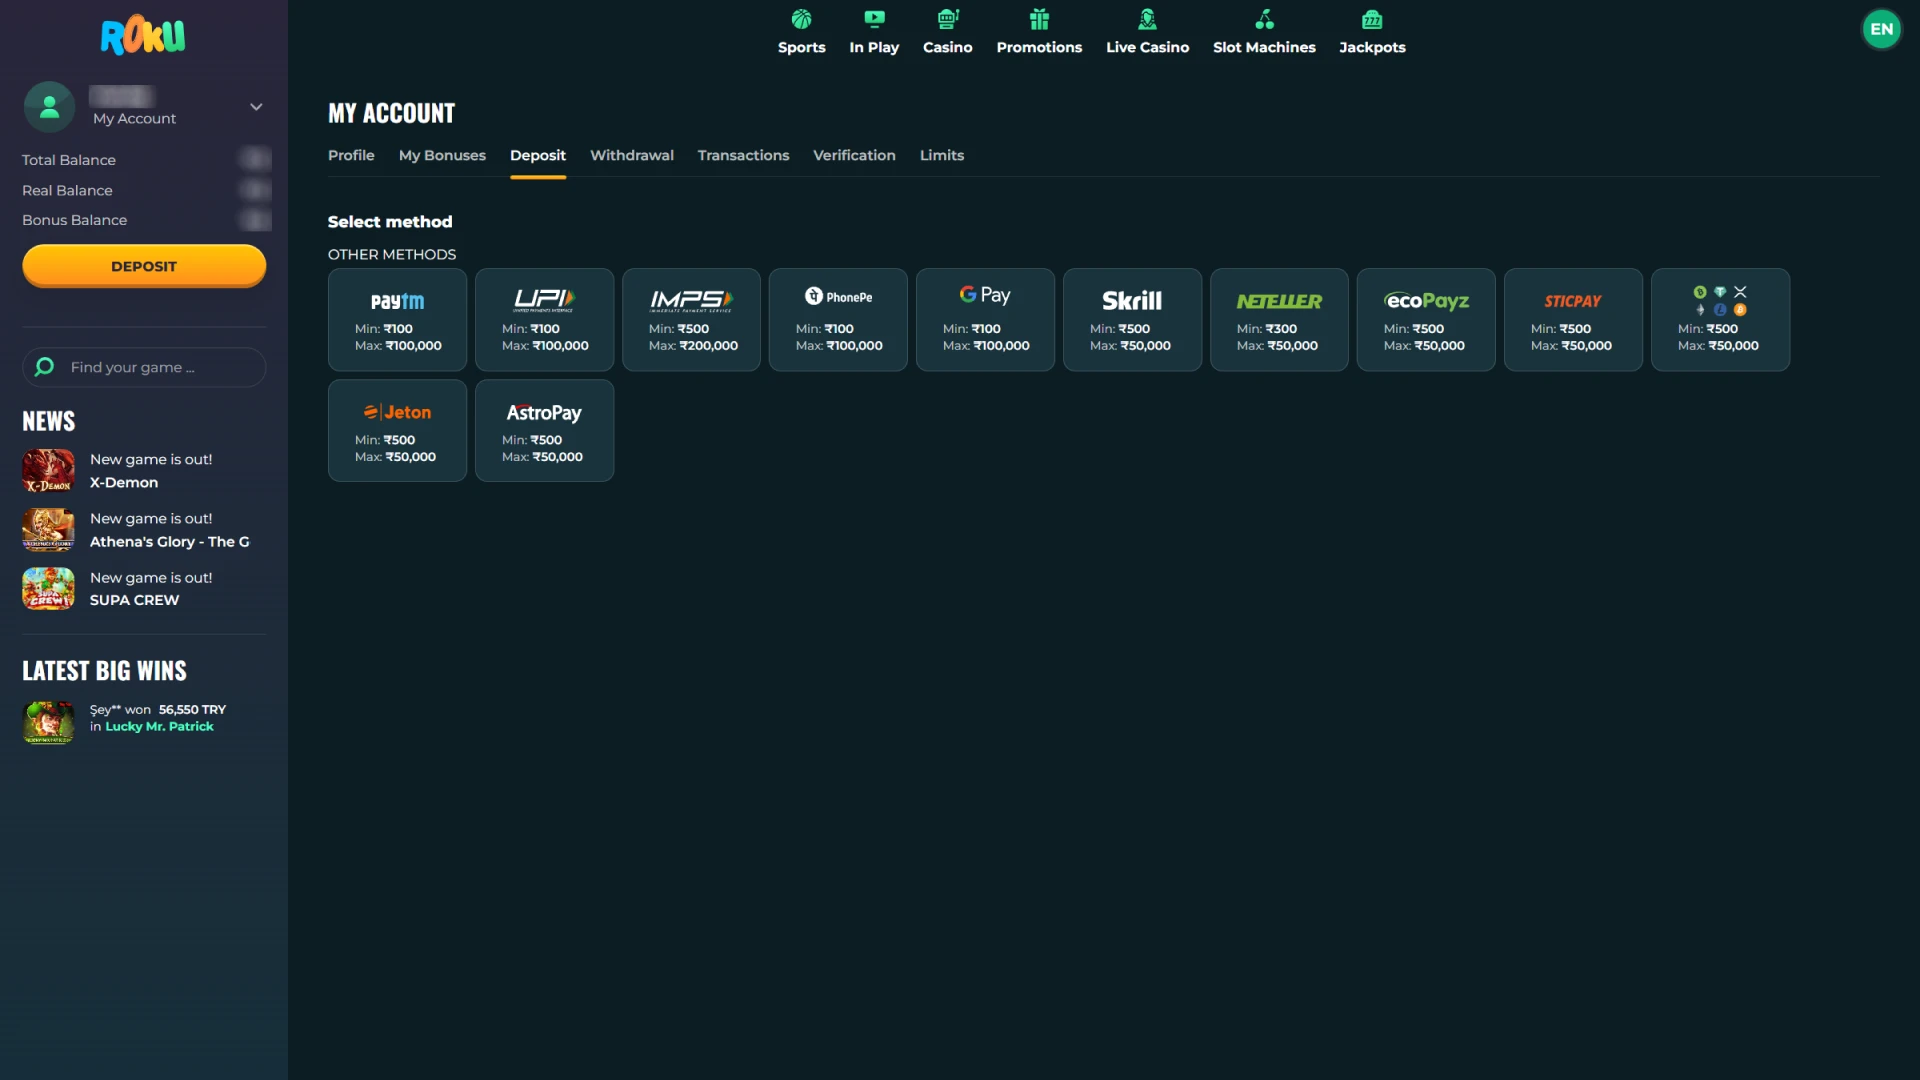This screenshot has width=1920, height=1080.
Task: Open the Live Casino section
Action: coord(1147,32)
